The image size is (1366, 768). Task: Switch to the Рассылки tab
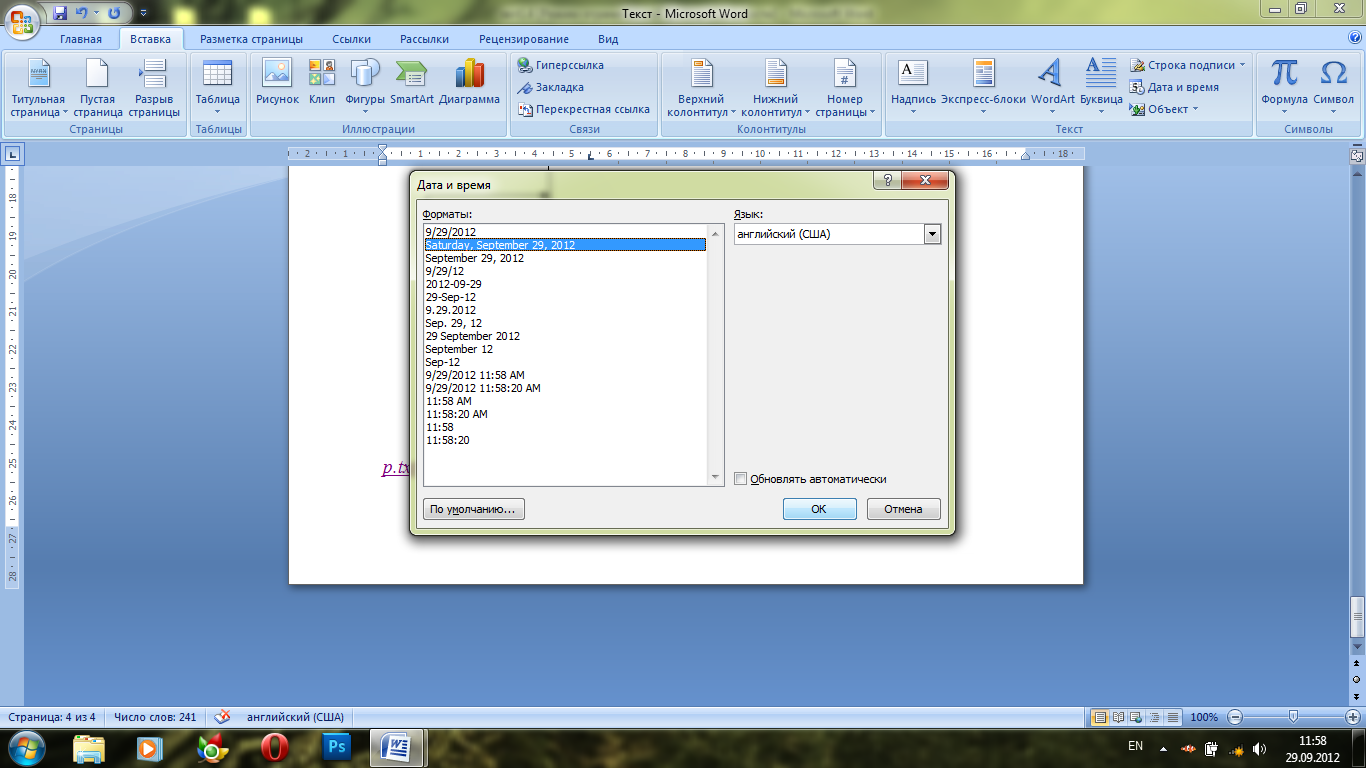pyautogui.click(x=425, y=39)
